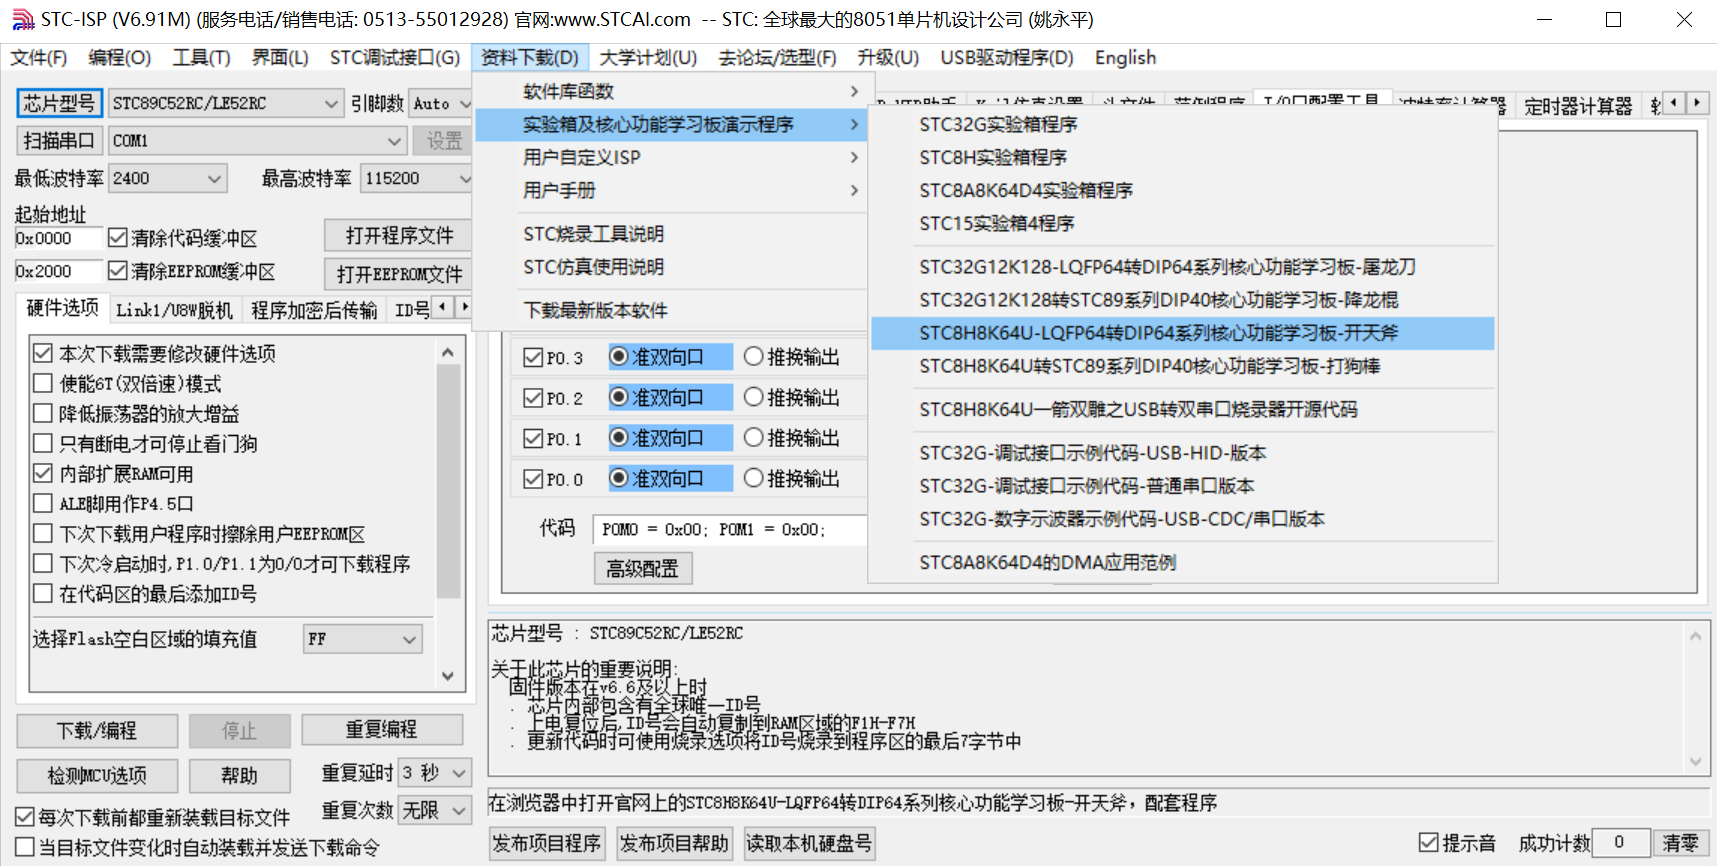The width and height of the screenshot is (1717, 866).
Task: Switch to the Link1/U8W脱机 tab
Action: (174, 310)
